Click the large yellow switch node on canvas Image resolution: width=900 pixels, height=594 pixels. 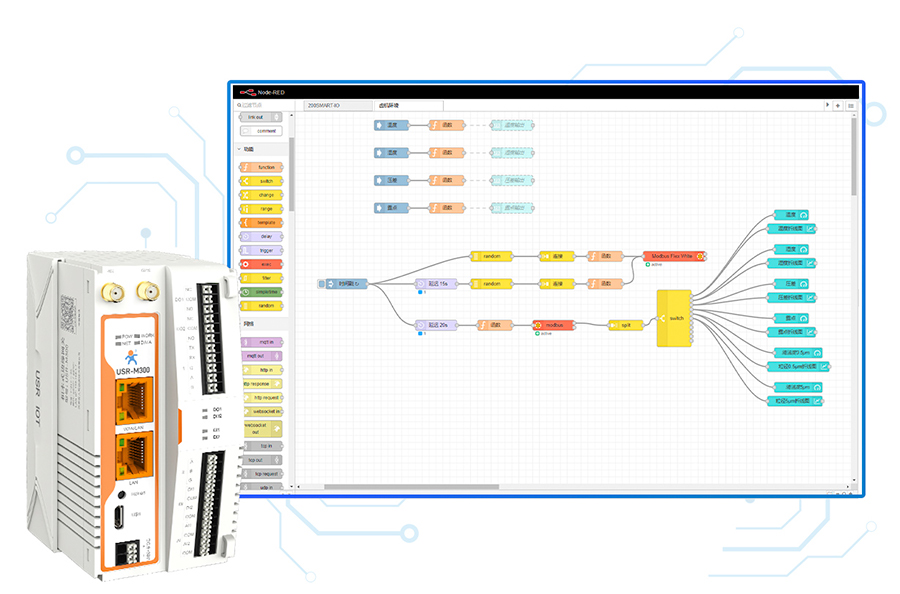pos(674,319)
